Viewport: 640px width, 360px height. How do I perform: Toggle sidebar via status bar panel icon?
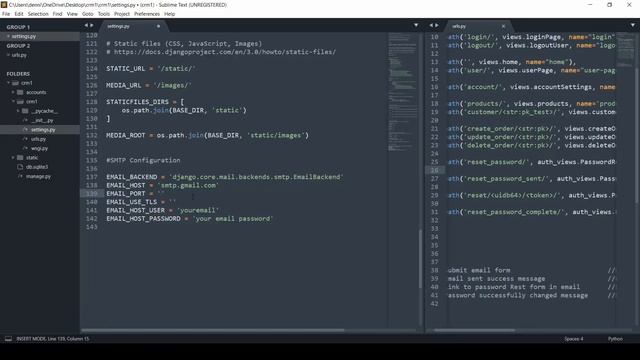pyautogui.click(x=8, y=339)
